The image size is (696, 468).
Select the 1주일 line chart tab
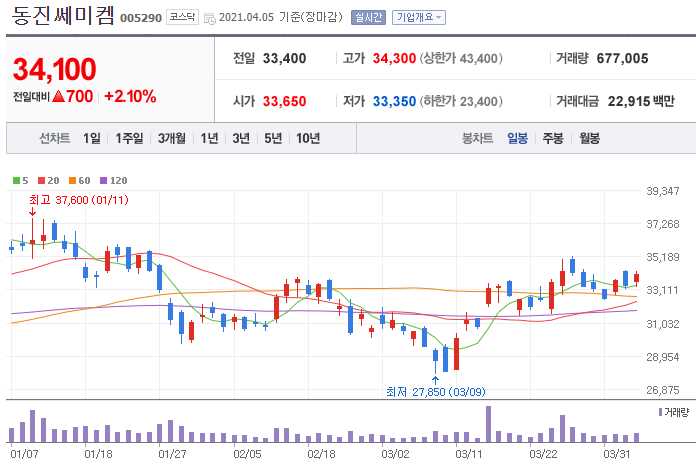coord(129,138)
